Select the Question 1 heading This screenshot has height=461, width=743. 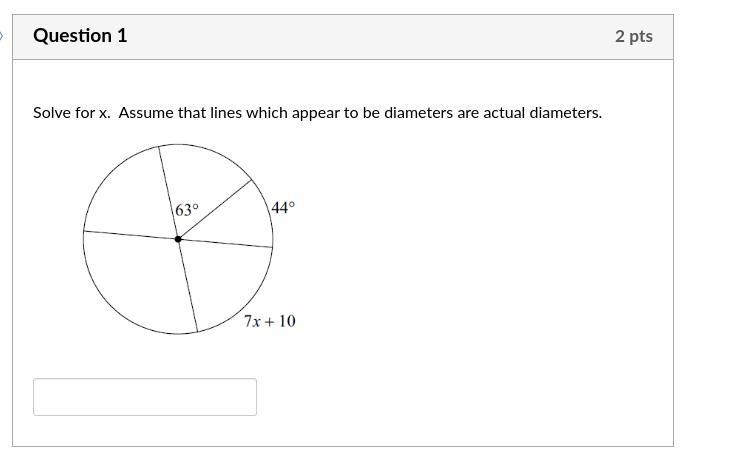click(x=80, y=36)
